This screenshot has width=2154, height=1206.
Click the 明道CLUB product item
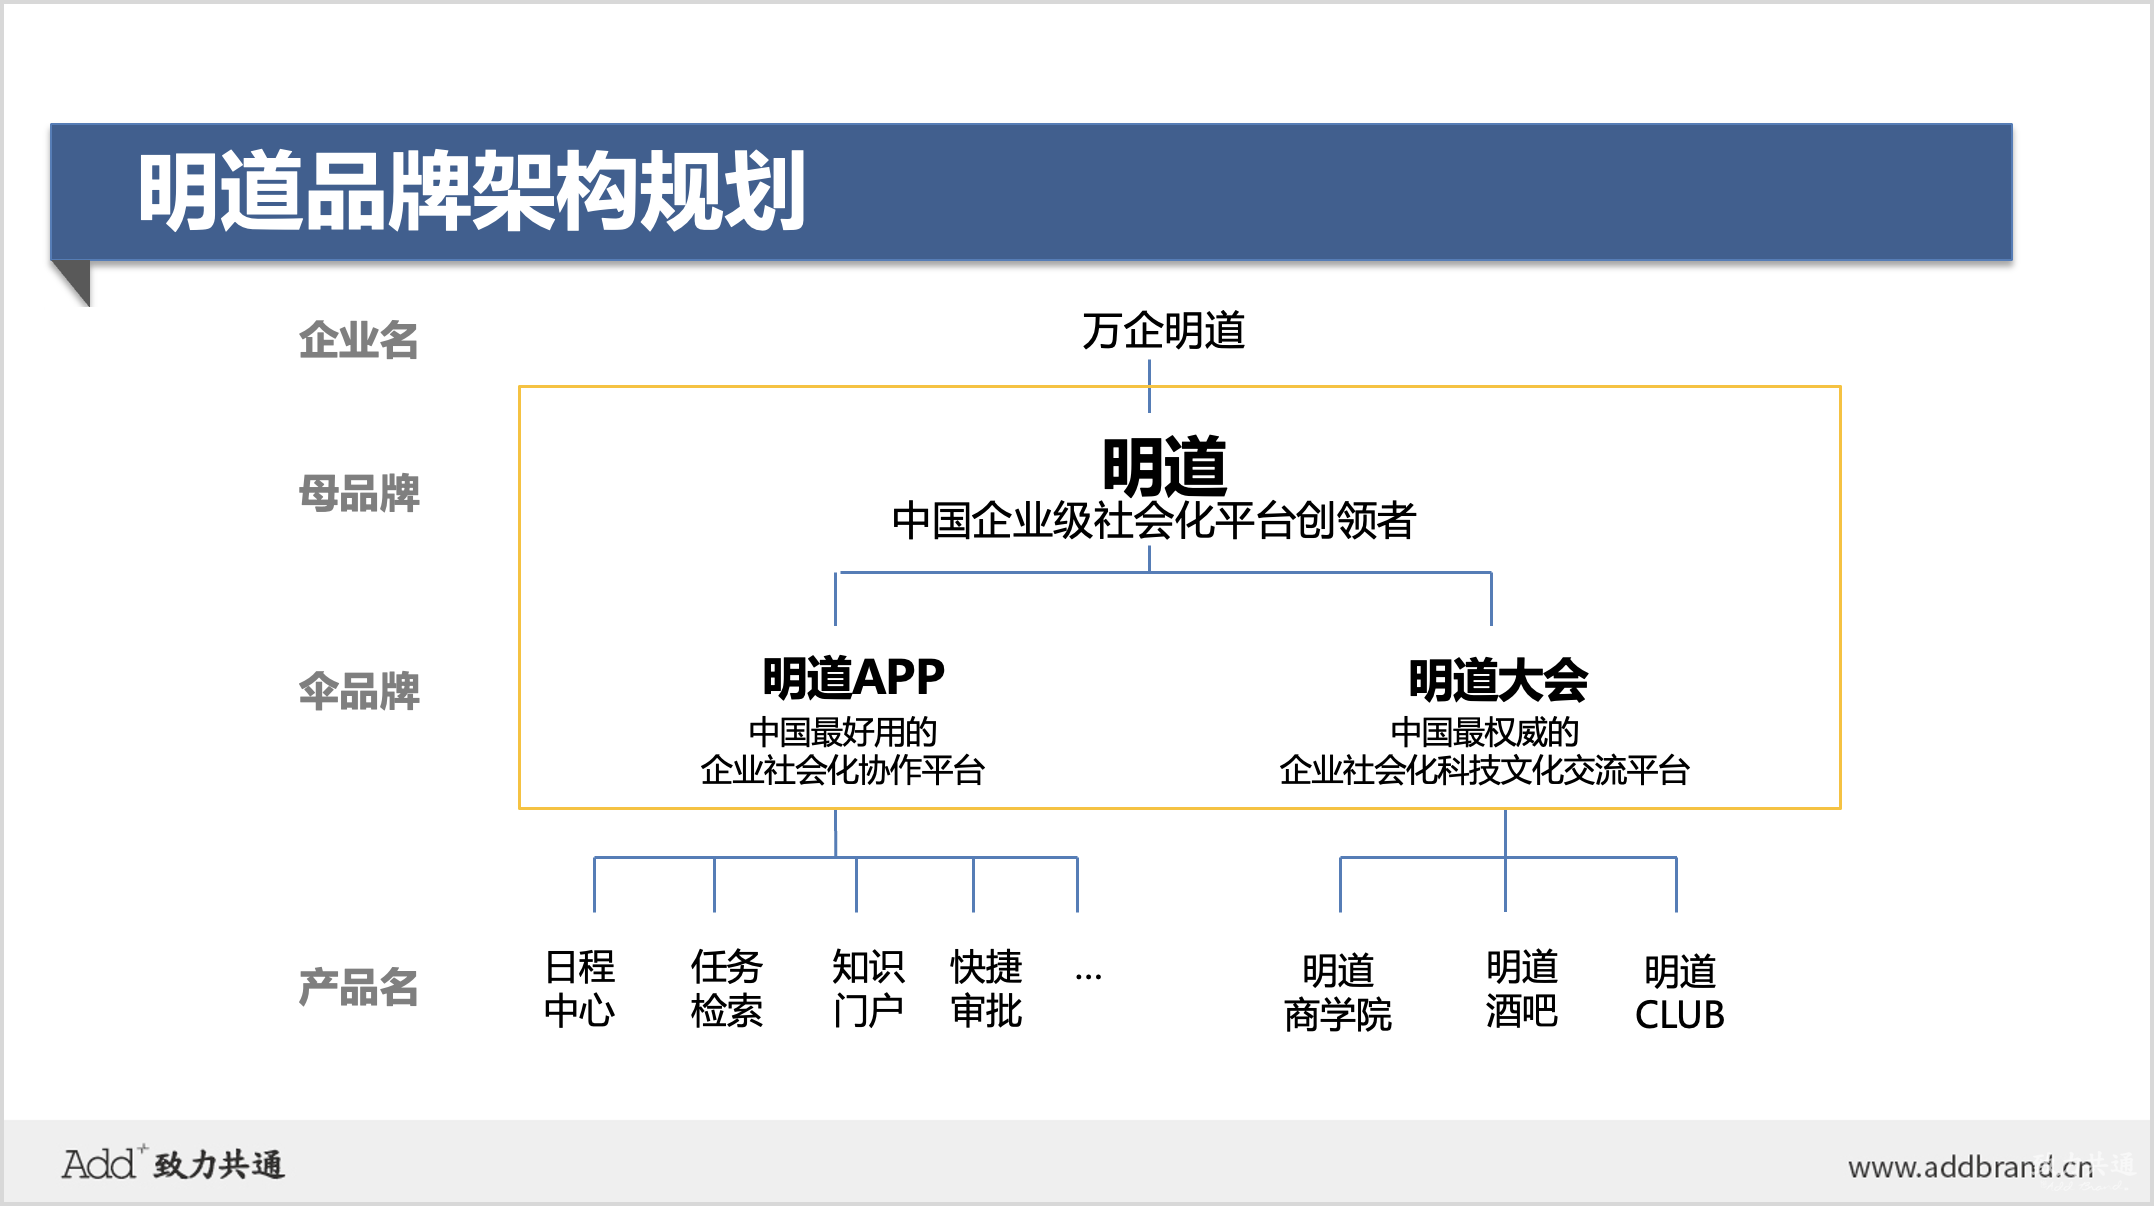click(1679, 992)
